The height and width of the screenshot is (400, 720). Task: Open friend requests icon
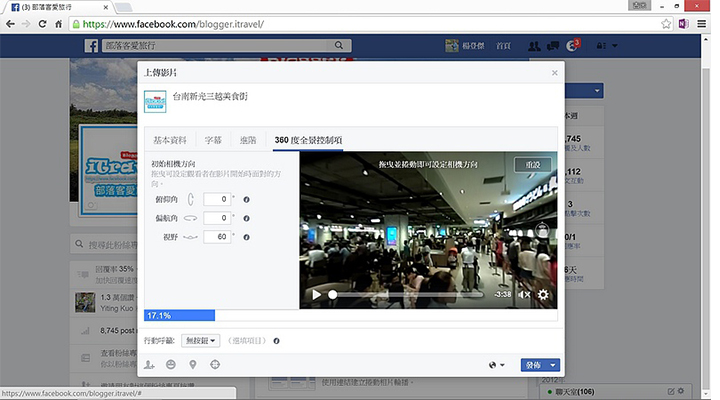[534, 45]
